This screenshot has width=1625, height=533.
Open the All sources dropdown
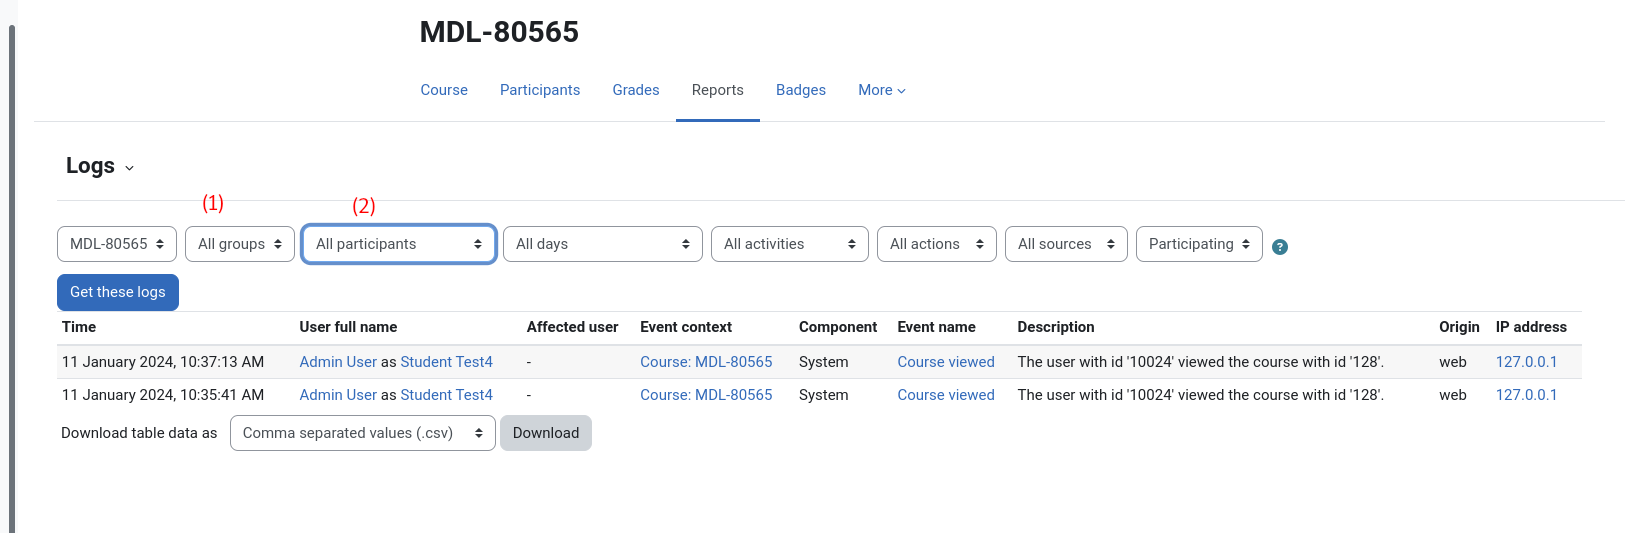point(1066,244)
